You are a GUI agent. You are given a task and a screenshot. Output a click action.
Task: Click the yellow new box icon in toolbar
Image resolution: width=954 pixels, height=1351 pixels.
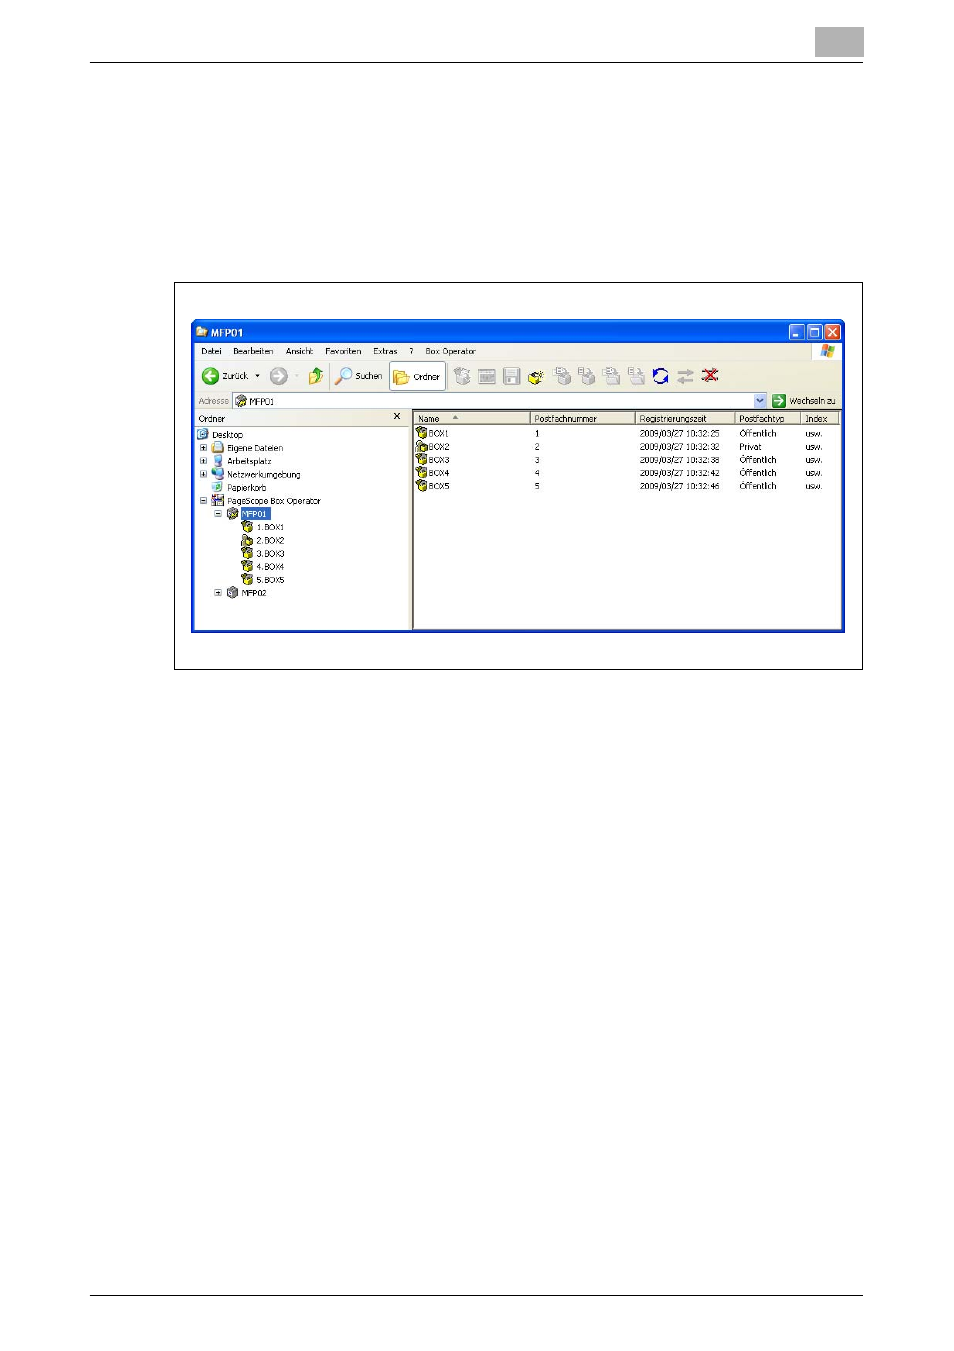(x=536, y=377)
